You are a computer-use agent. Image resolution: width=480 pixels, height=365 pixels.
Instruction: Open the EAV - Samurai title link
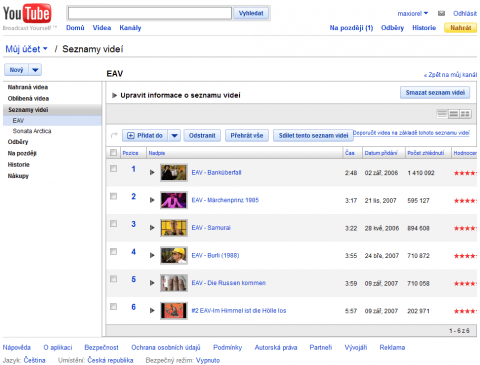211,228
